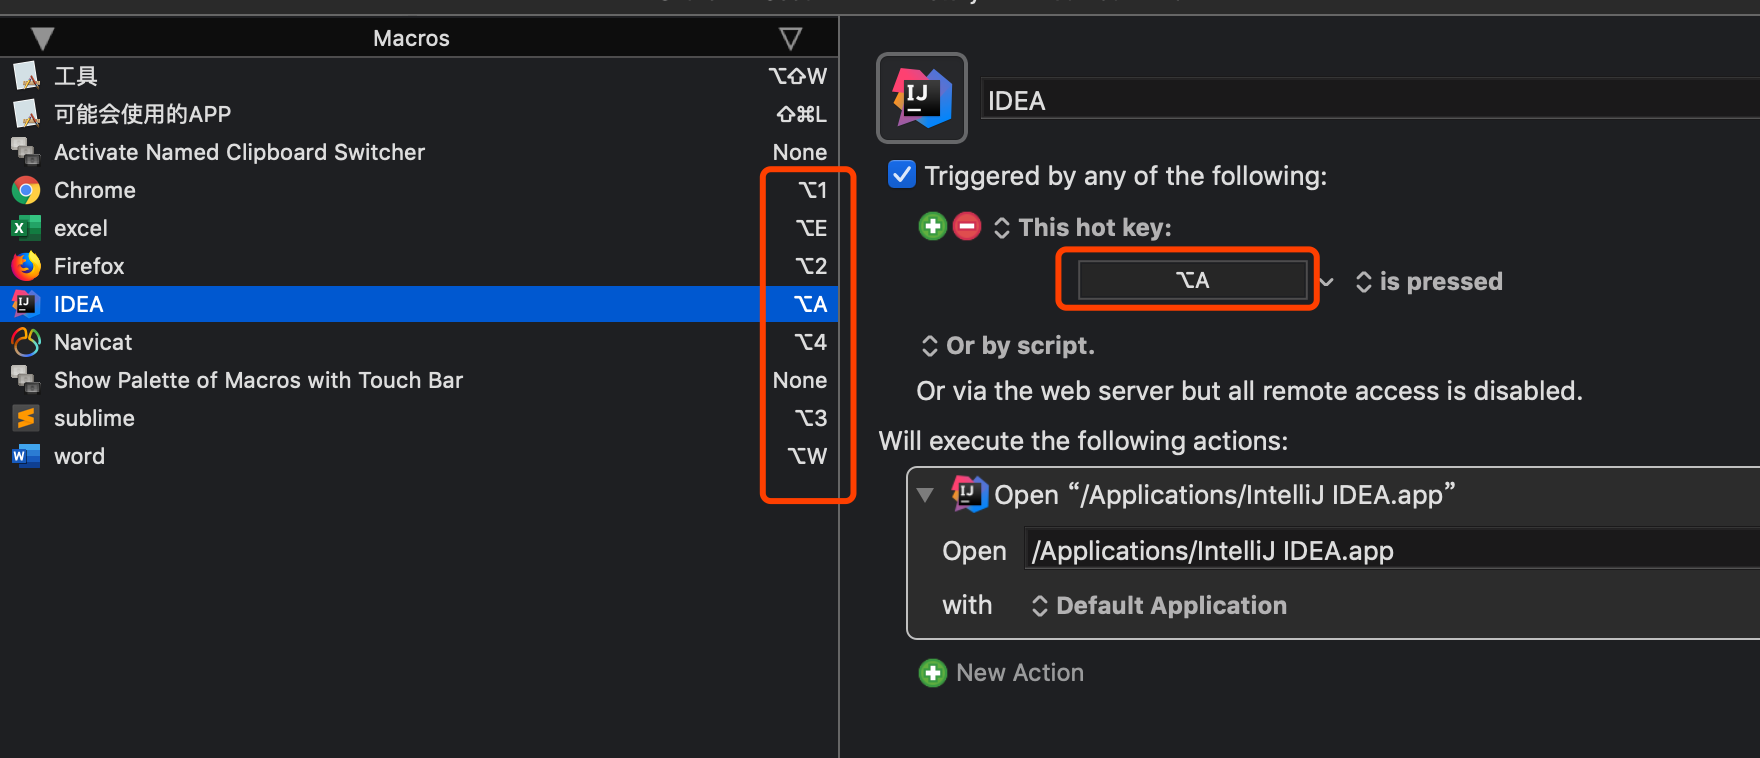
Task: Click the ⌥1 shortcut of Chrome
Action: (812, 190)
